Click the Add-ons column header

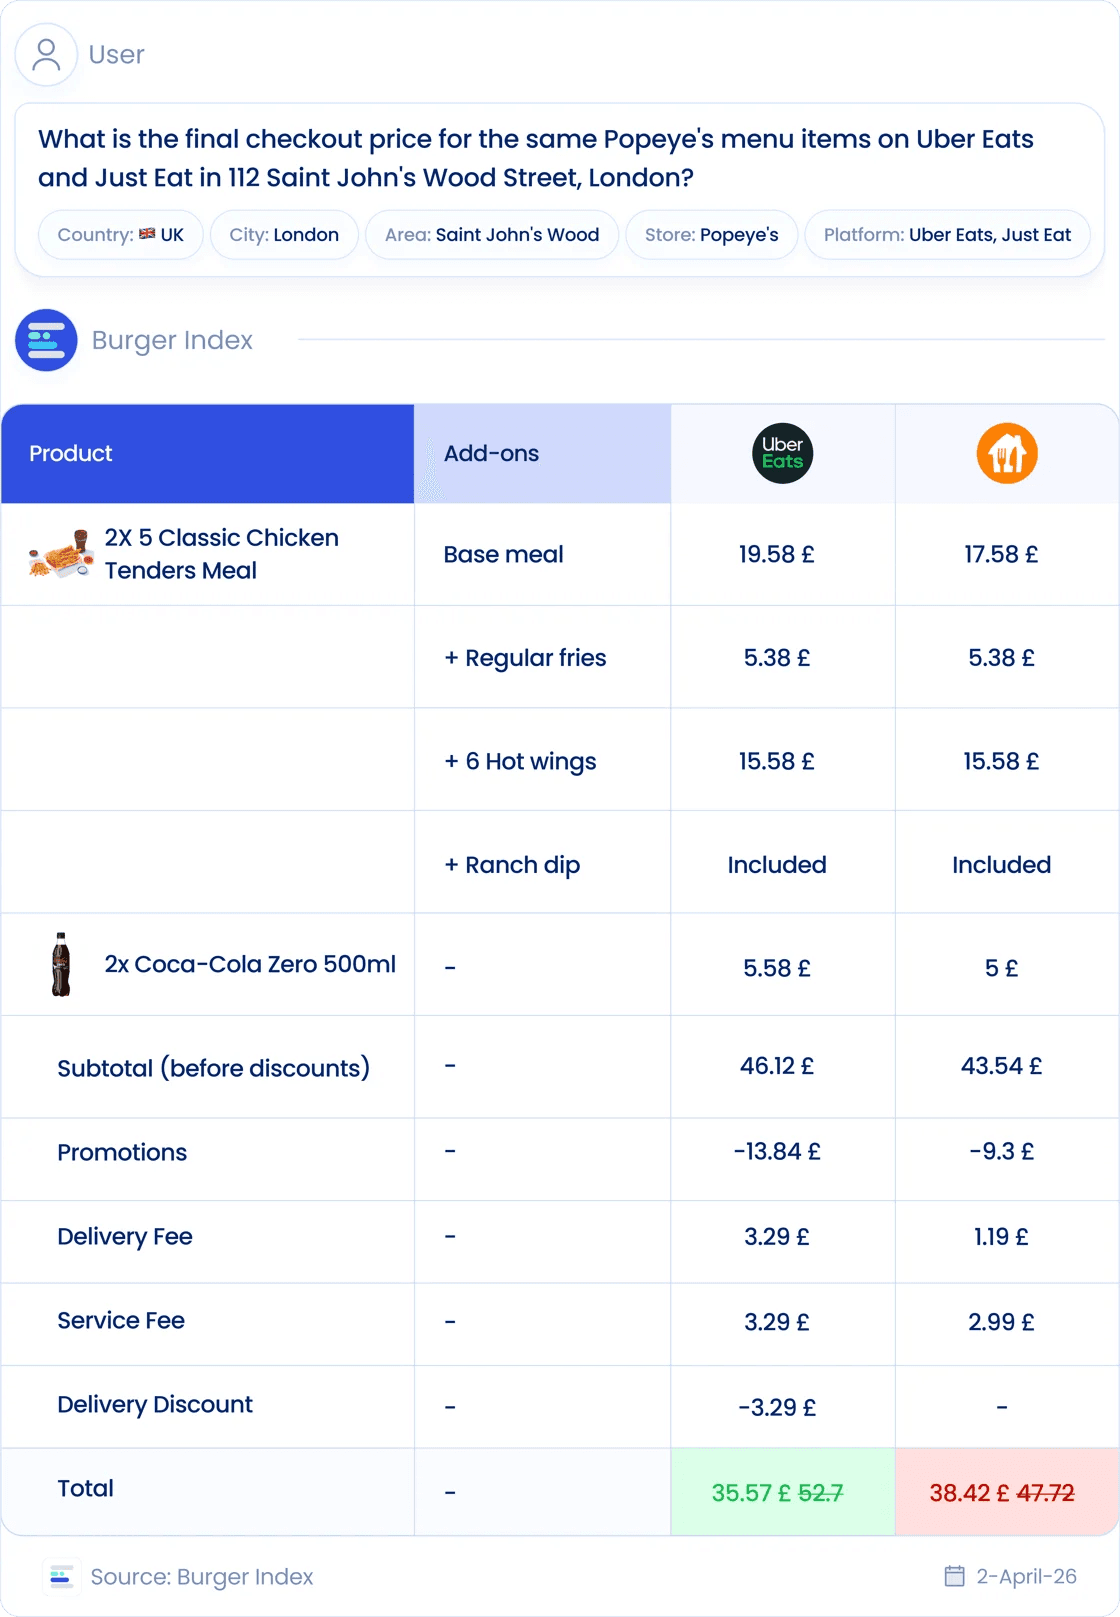pos(542,453)
